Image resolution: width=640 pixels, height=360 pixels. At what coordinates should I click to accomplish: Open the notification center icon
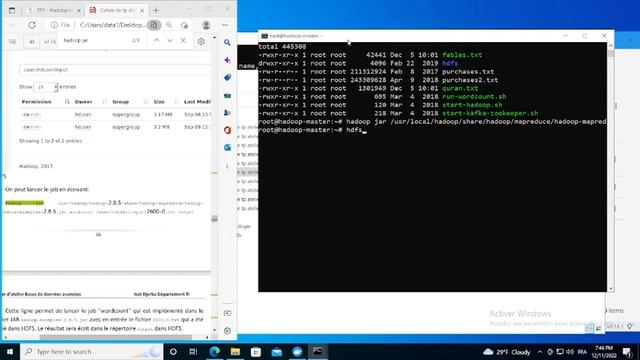pyautogui.click(x=627, y=352)
